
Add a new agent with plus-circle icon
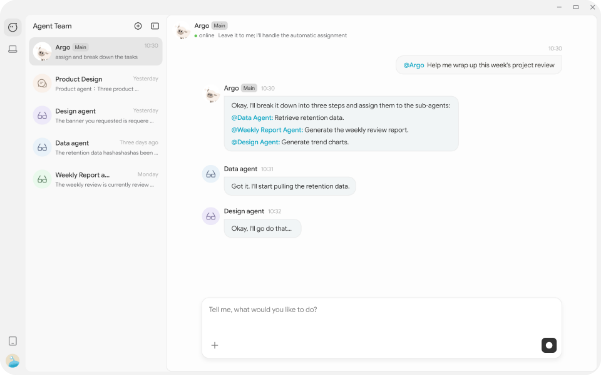coord(138,26)
